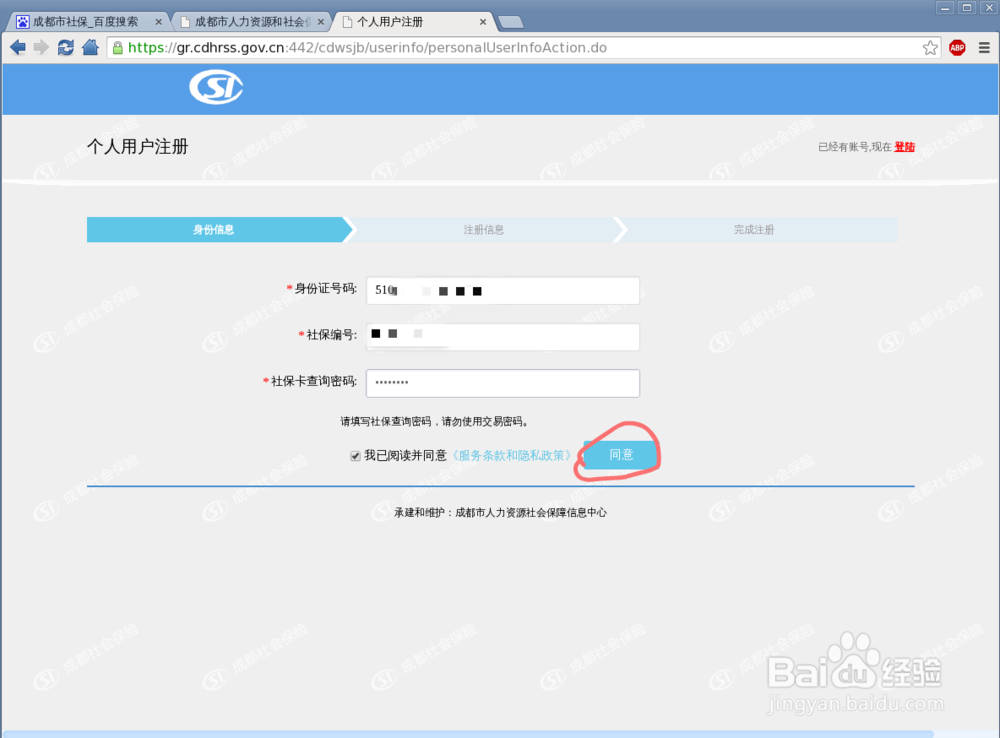
Task: Click the browser back navigation arrow
Action: (17, 47)
